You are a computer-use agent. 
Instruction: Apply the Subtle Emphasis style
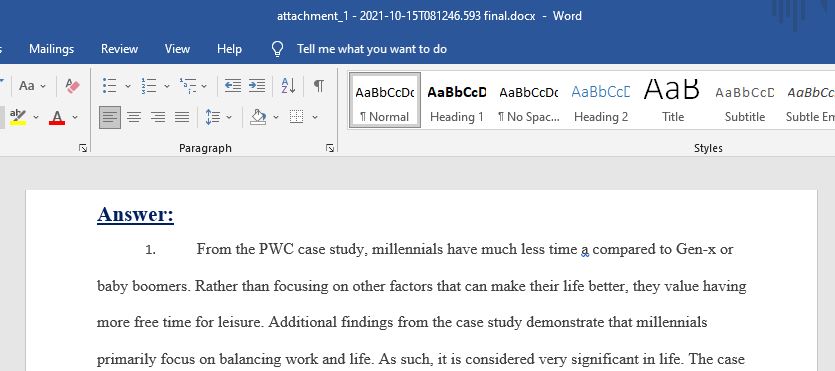coord(810,100)
